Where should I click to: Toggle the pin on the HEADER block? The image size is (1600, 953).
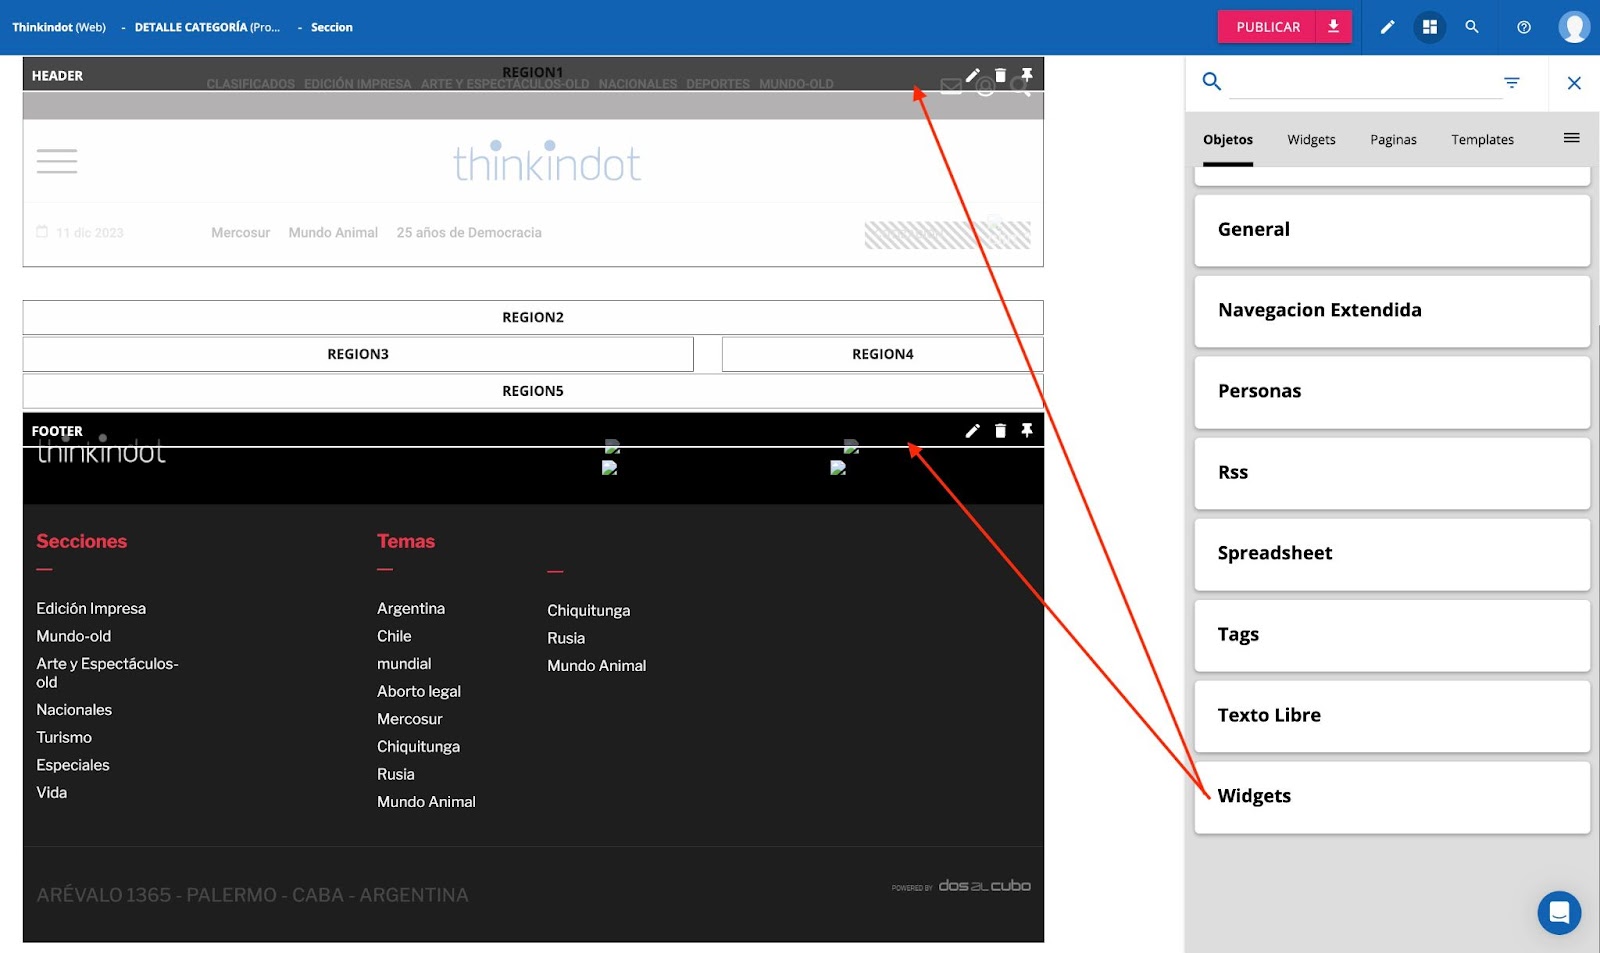1027,75
